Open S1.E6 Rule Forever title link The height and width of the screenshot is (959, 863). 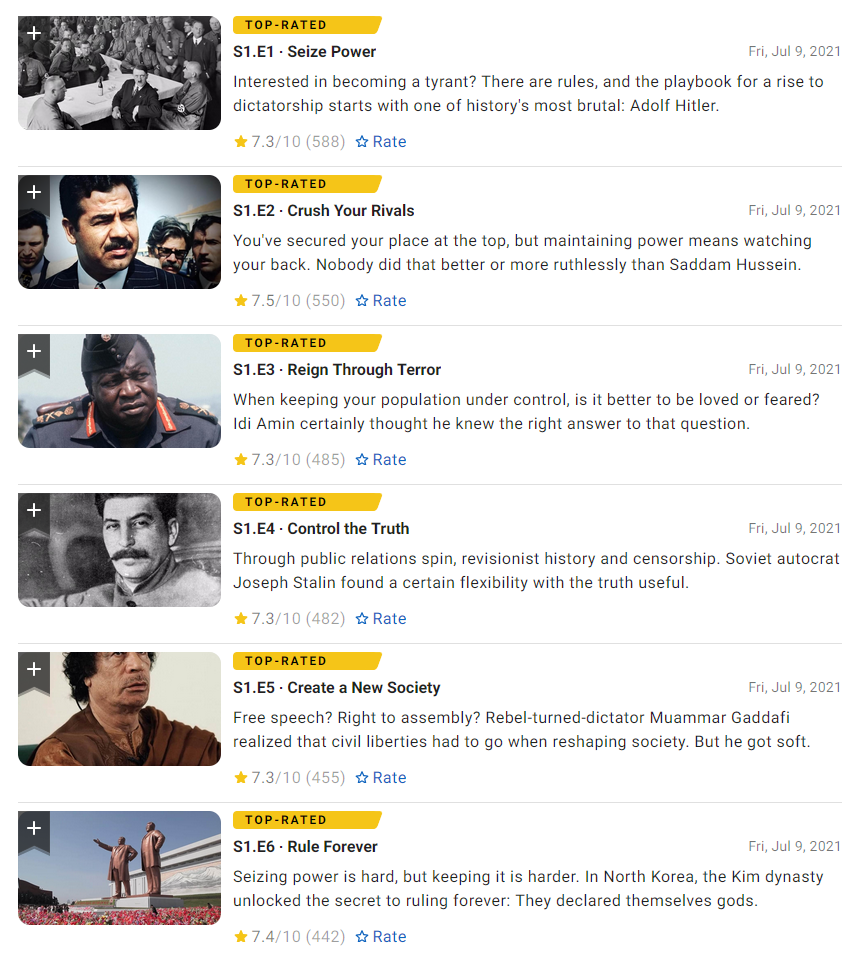[x=305, y=847]
